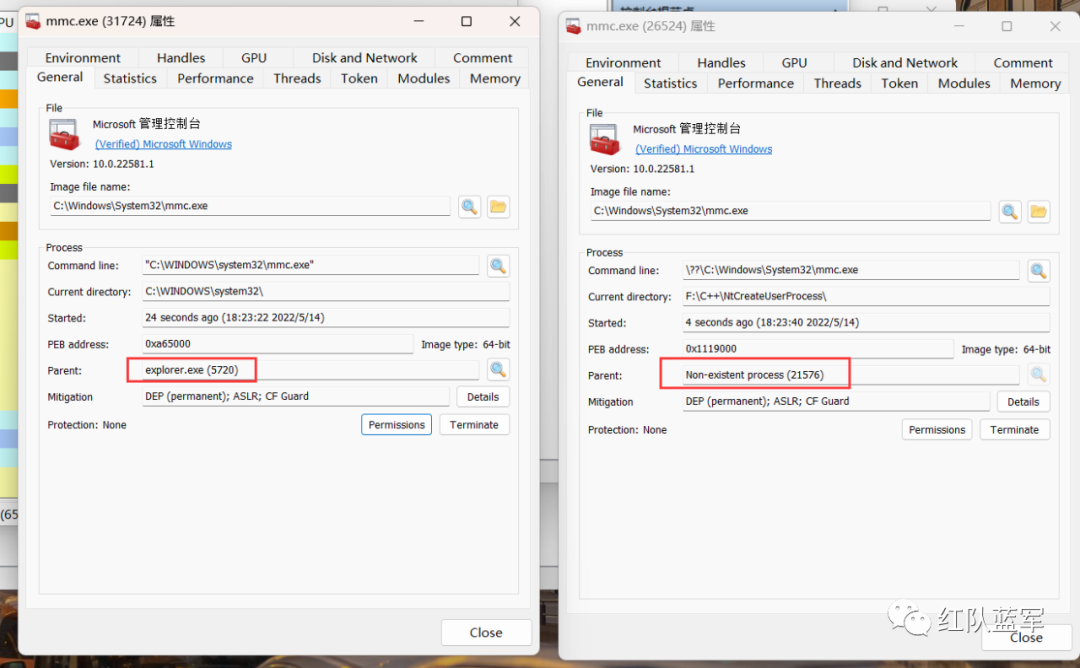
Task: Open Verified Microsoft Windows link in mmc.exe (31724) window
Action: [x=163, y=144]
